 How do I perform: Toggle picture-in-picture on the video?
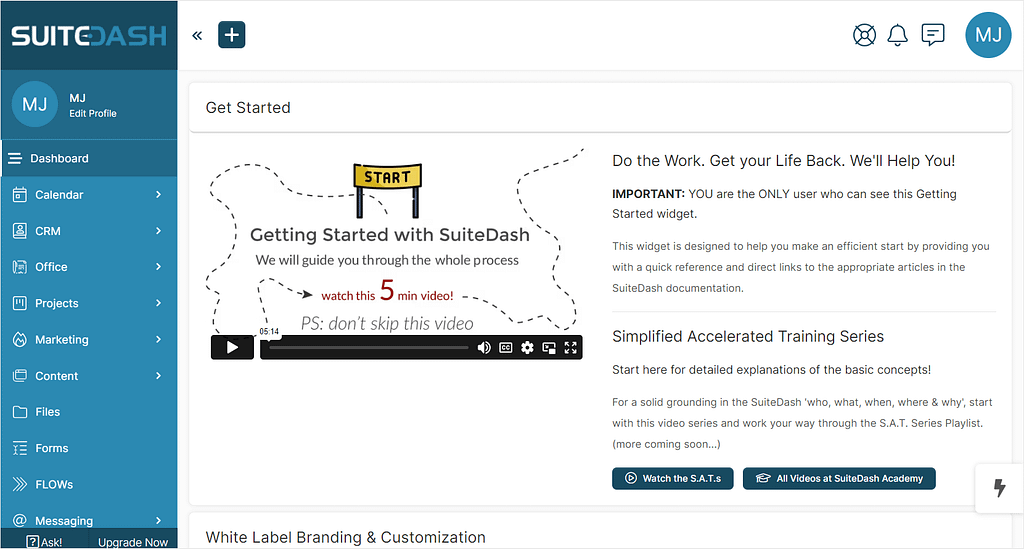tap(549, 348)
